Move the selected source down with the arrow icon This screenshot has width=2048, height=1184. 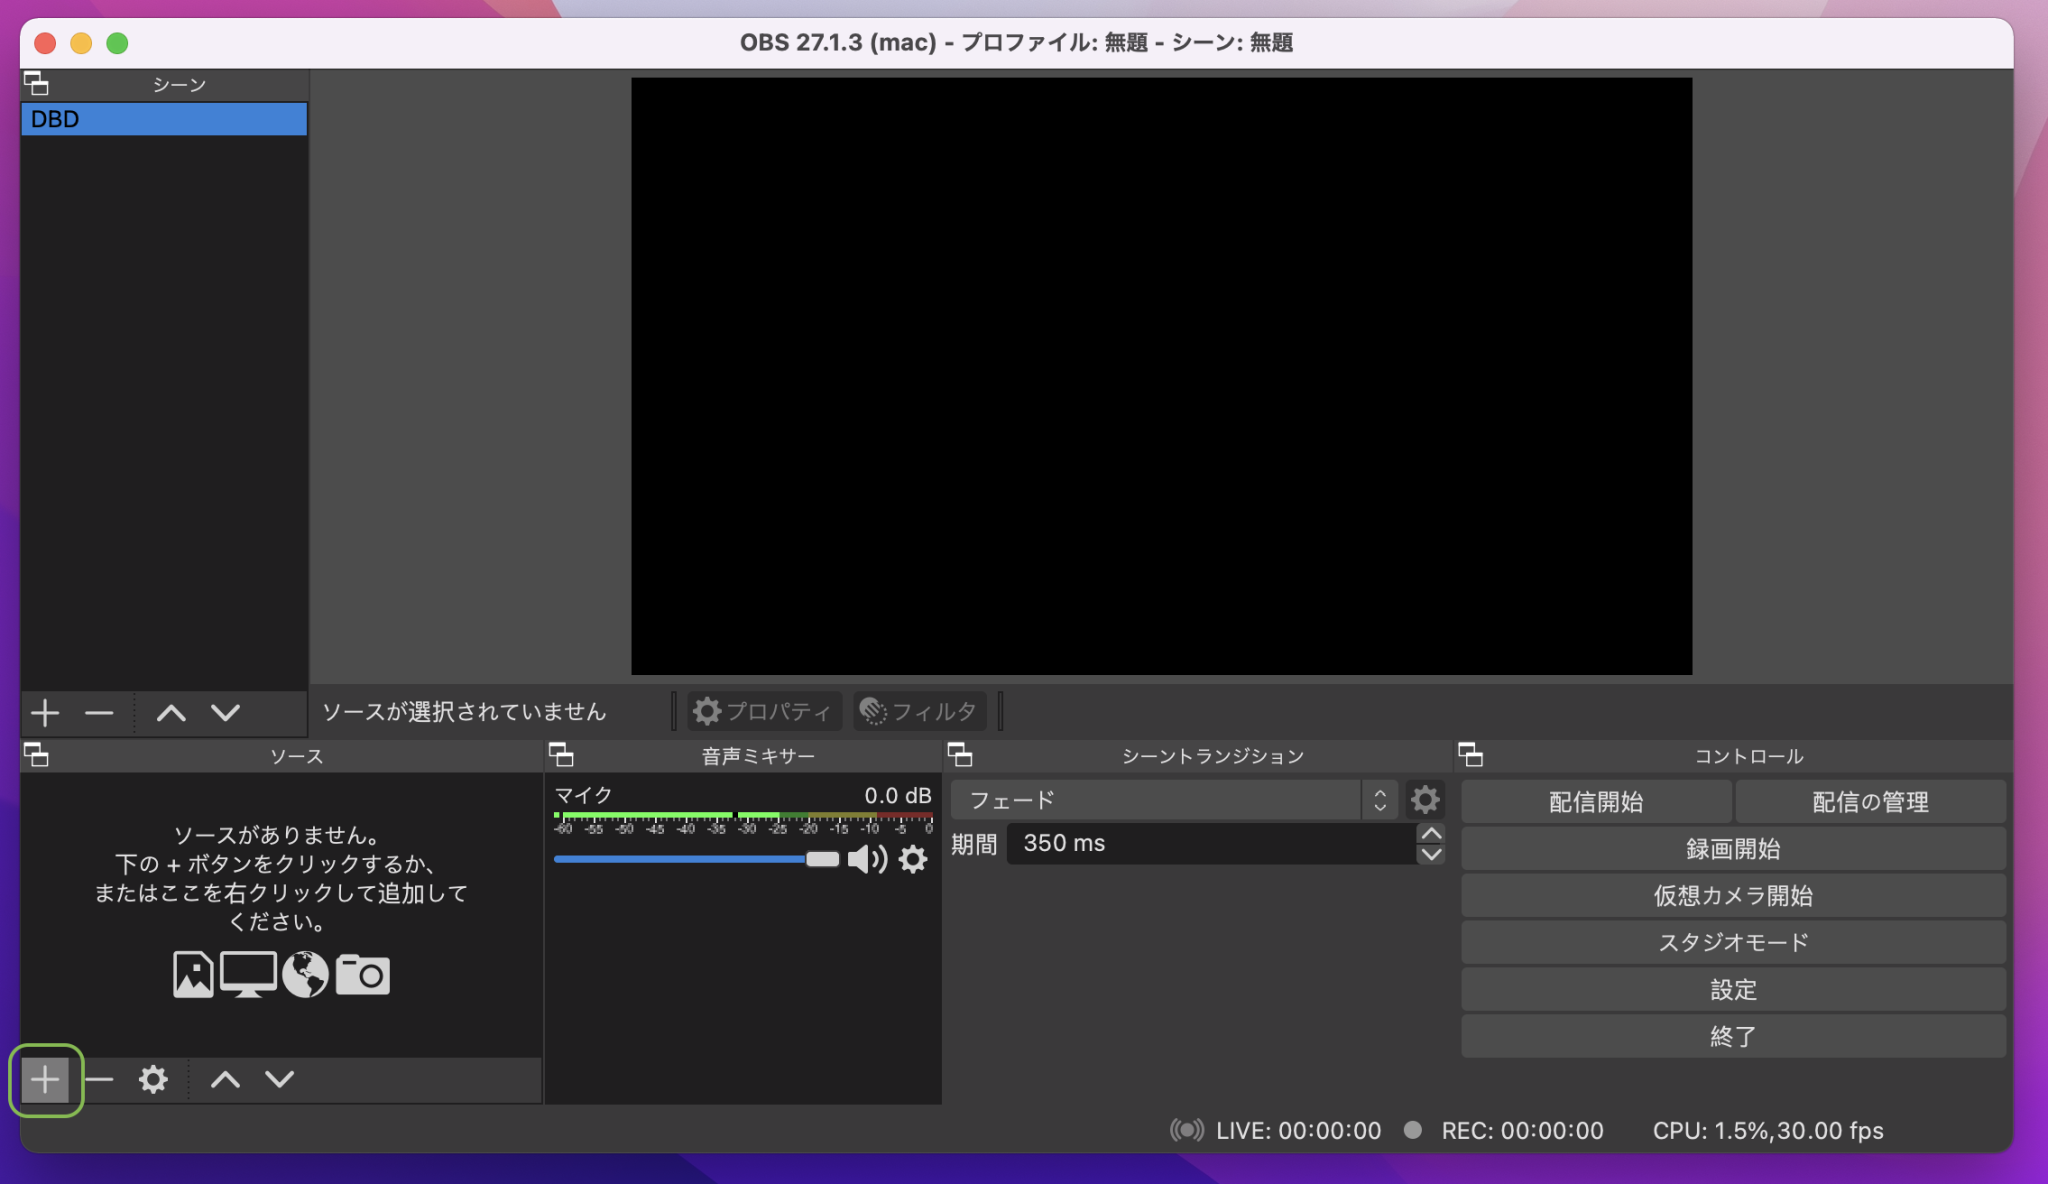coord(279,1079)
